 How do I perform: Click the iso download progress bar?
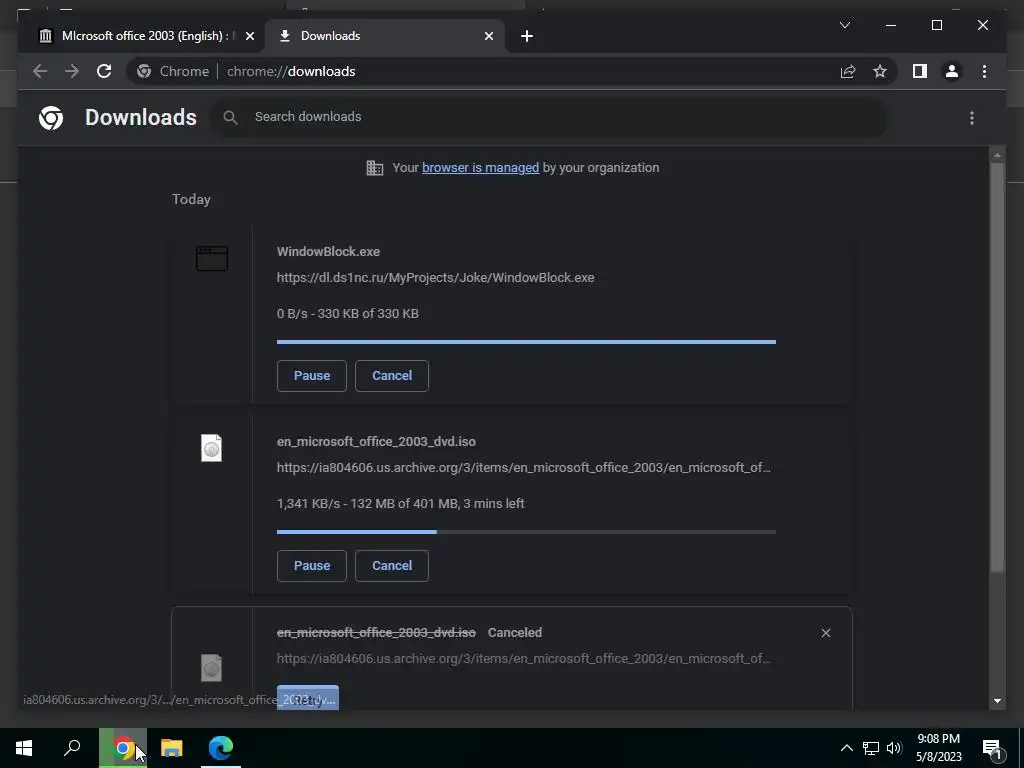[526, 532]
